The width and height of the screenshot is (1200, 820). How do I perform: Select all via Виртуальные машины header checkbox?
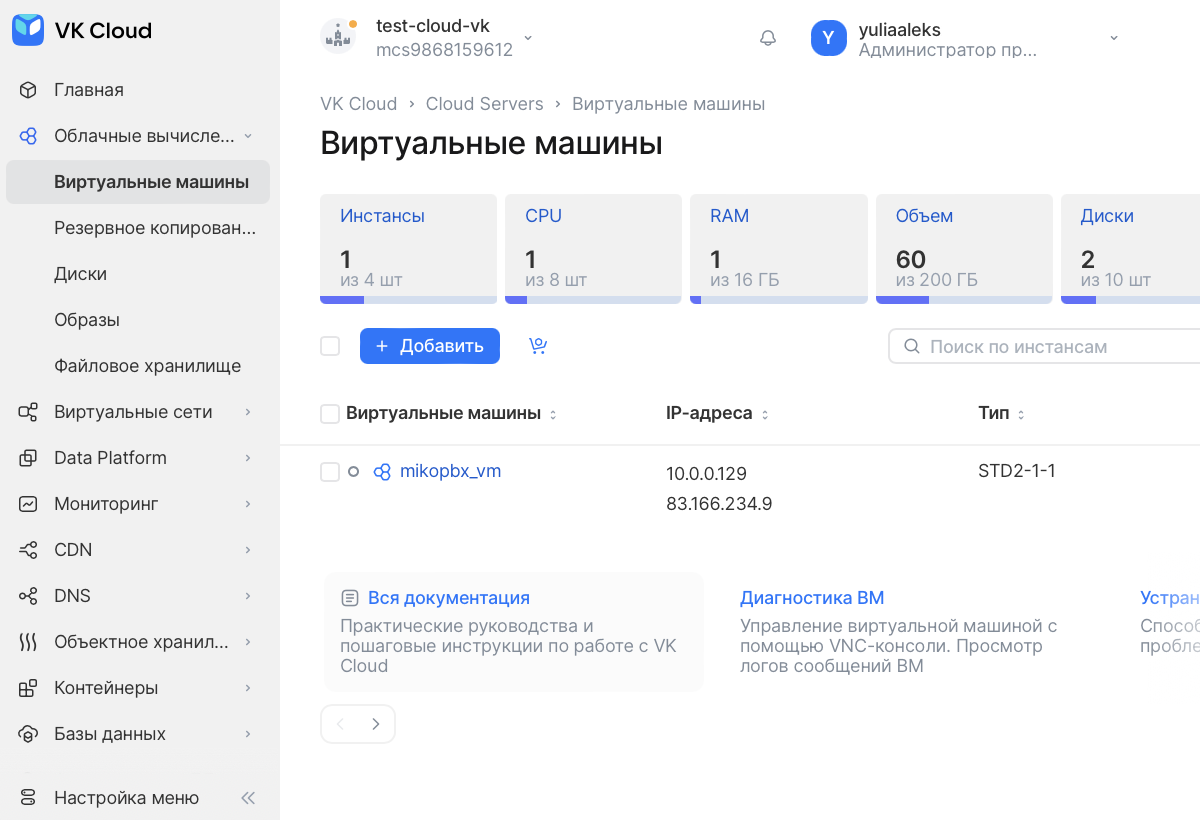tap(330, 414)
